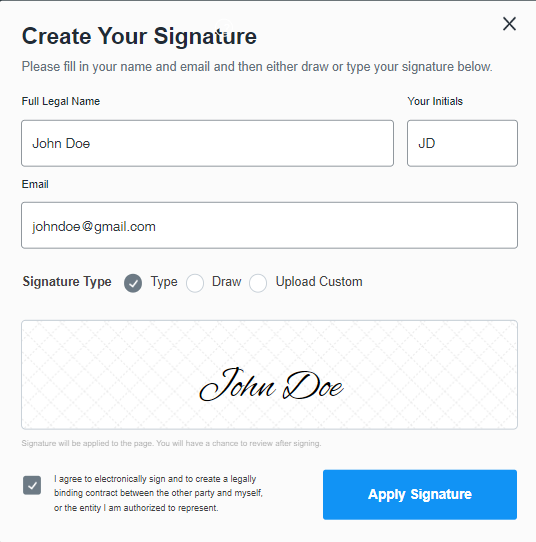Select the Type signature radio button

tap(133, 283)
